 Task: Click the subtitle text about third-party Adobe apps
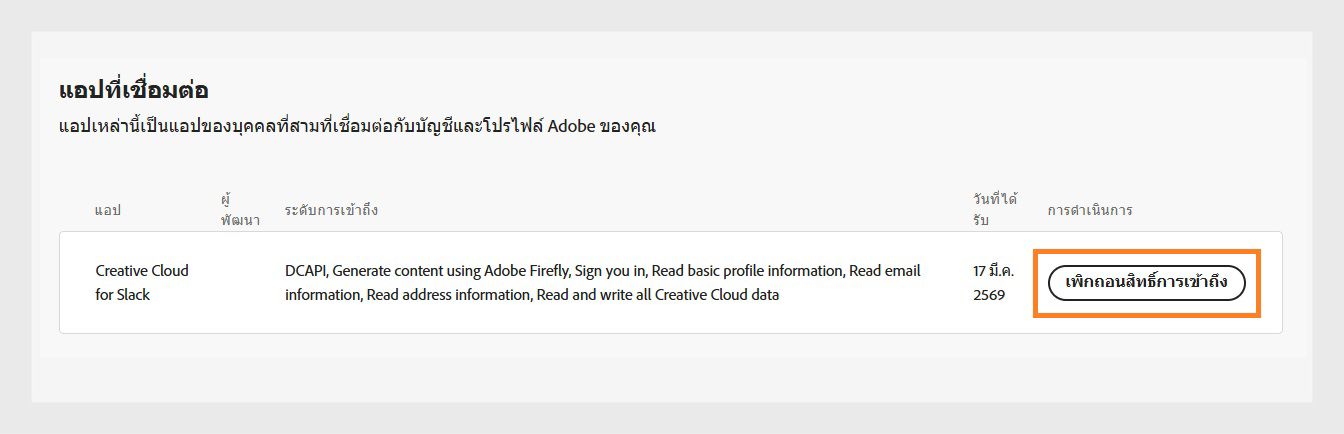357,127
